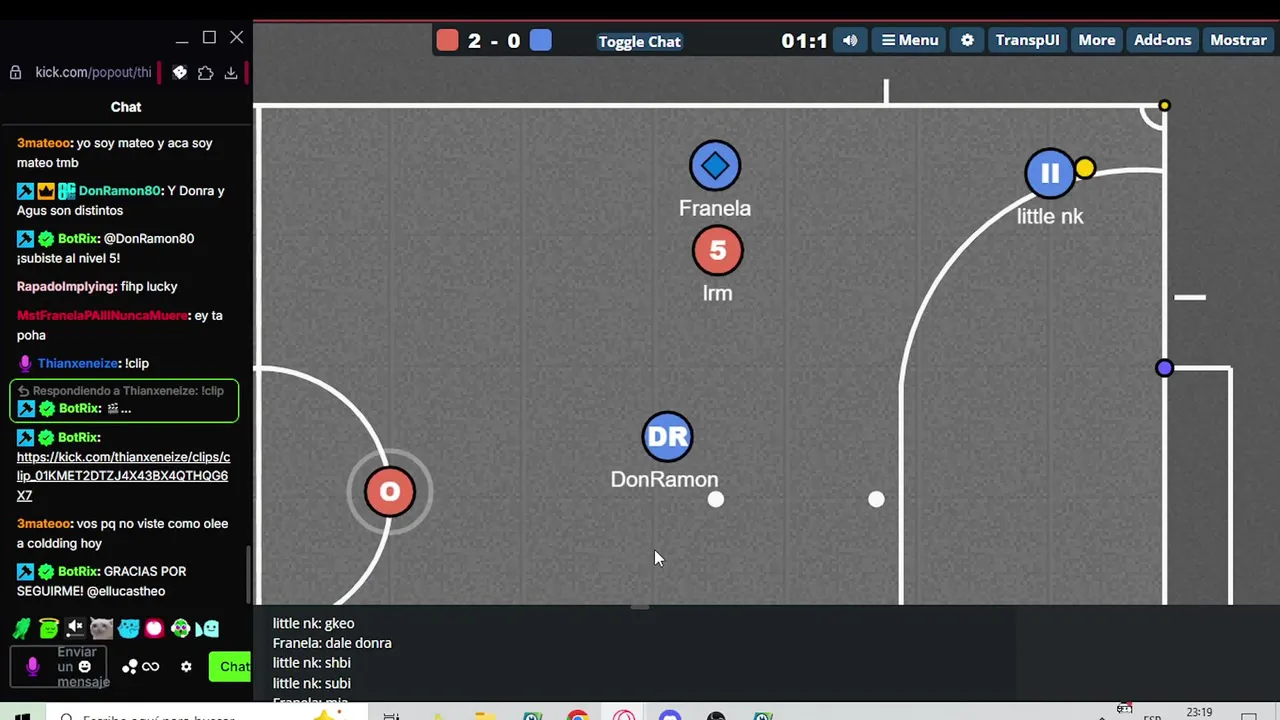Screen dimensions: 1280x720
Task: Click Windows taskbar clock 23:19
Action: point(1199,713)
